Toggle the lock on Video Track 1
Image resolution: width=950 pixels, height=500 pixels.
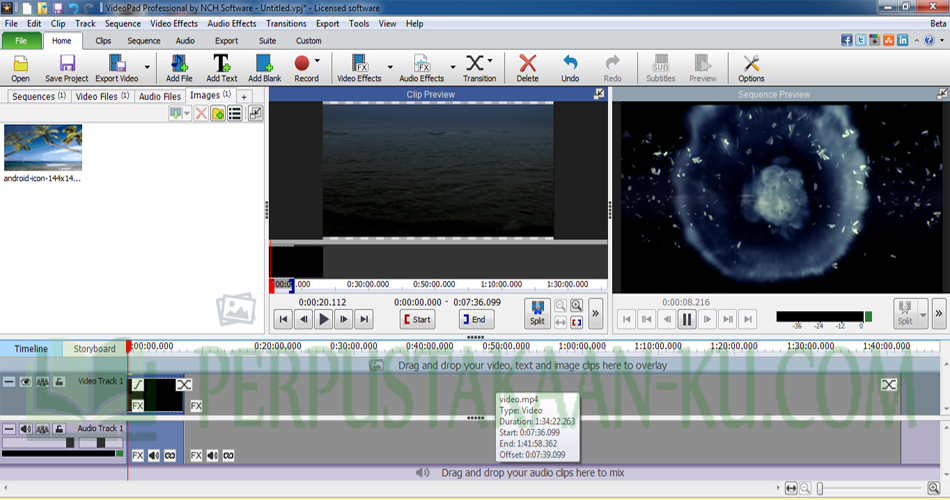(59, 382)
